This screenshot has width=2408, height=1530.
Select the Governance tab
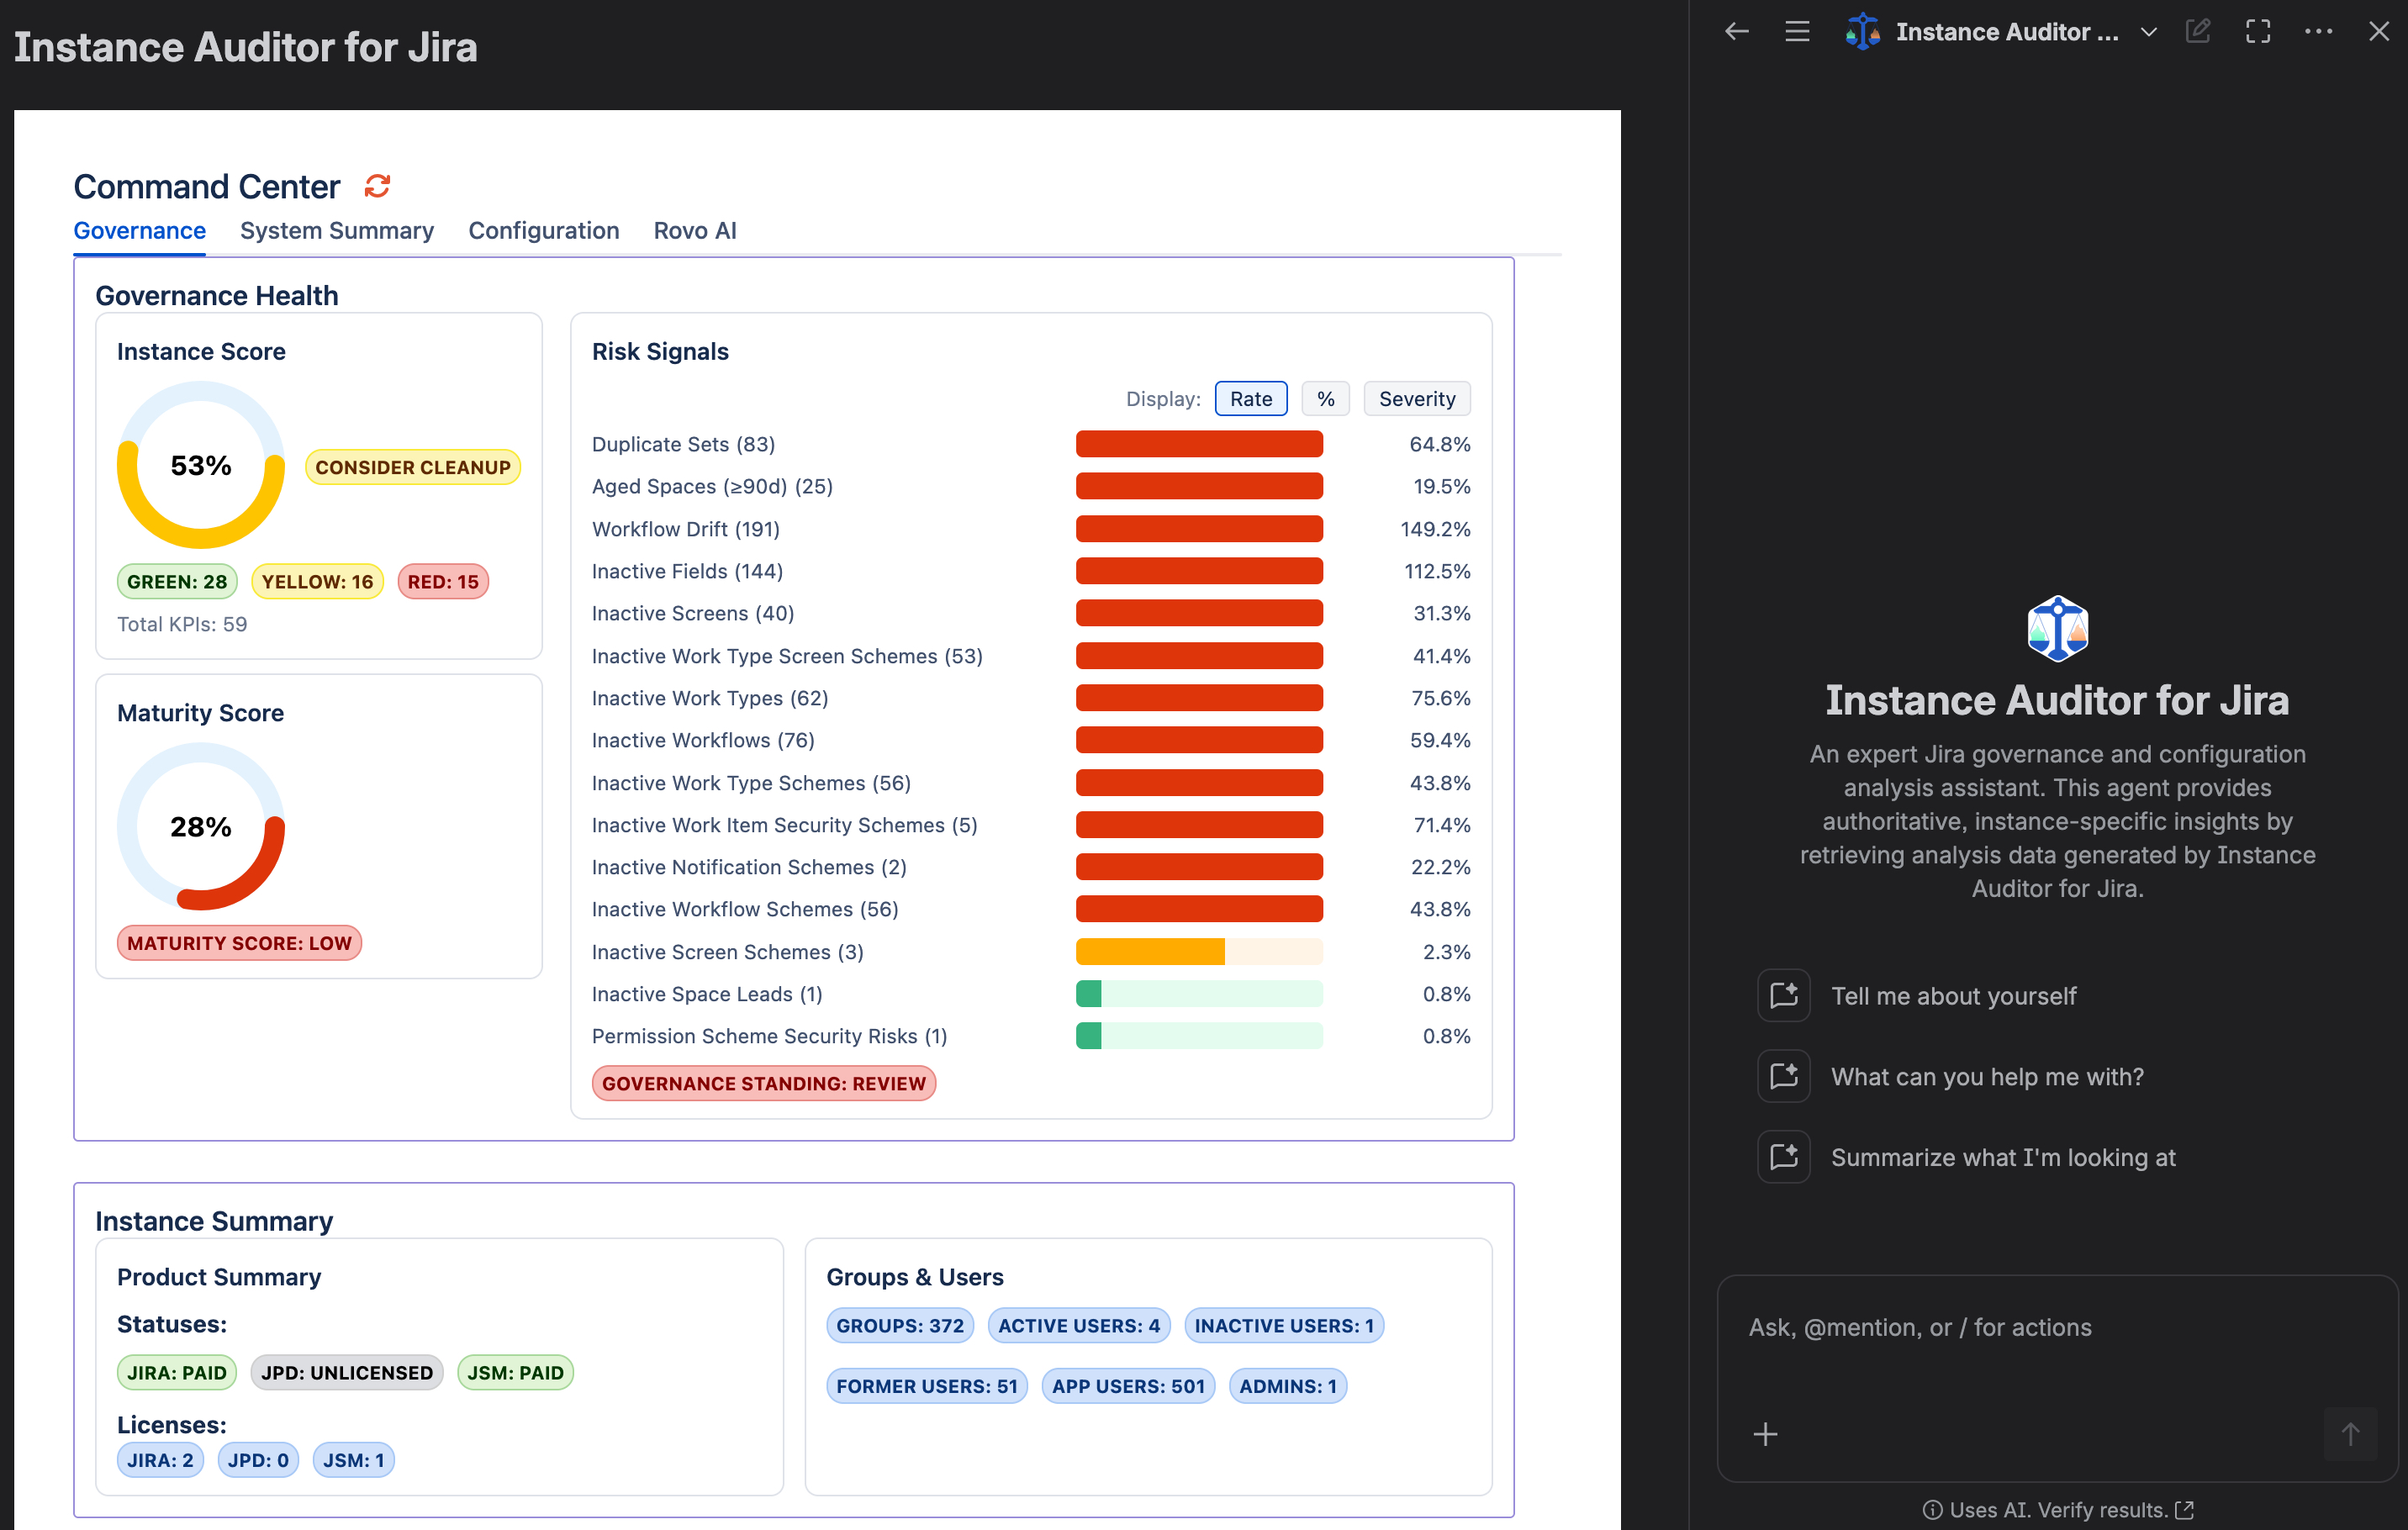pos(140,231)
